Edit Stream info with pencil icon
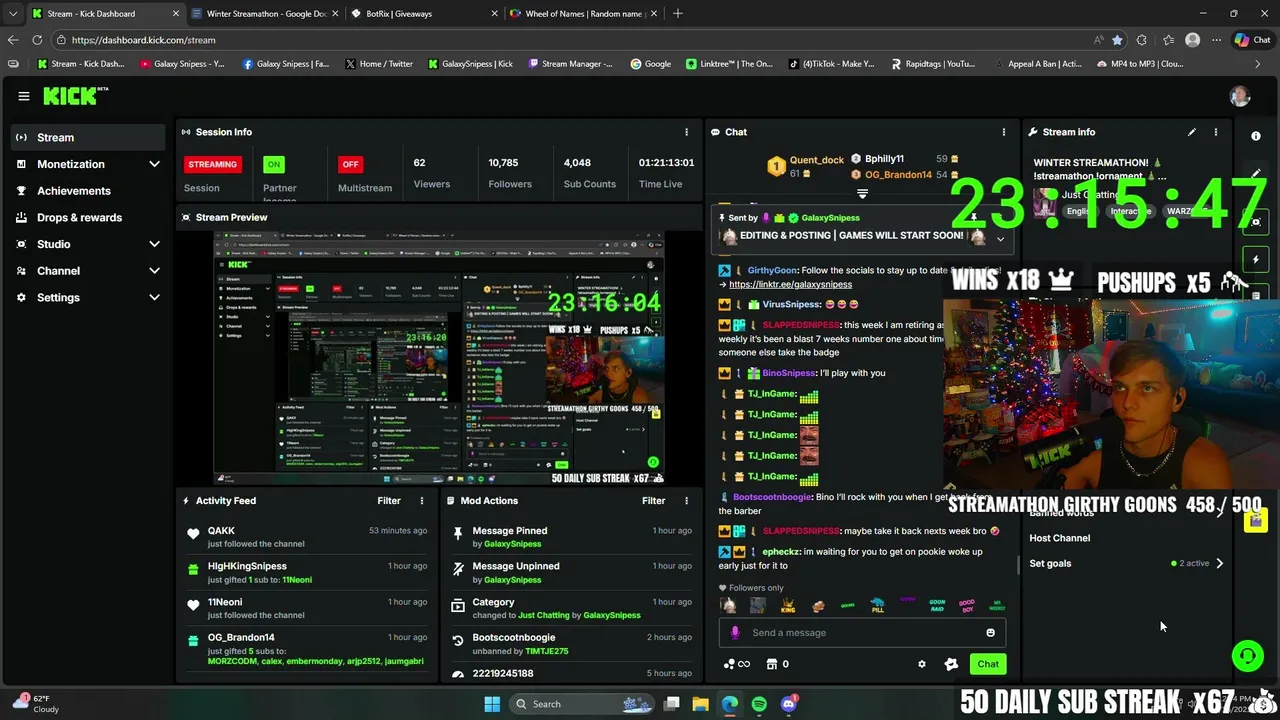 point(1191,132)
